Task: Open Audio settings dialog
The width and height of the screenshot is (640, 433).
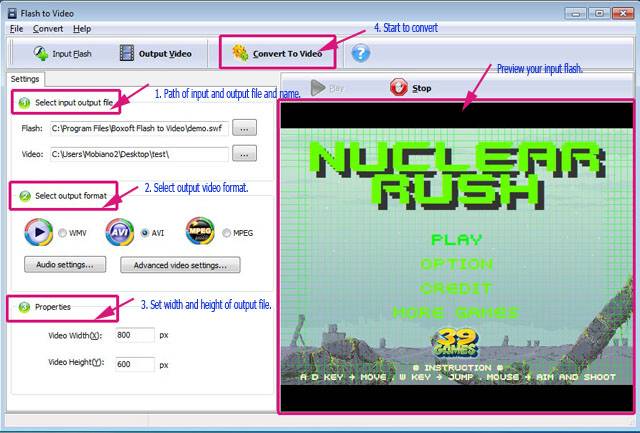Action: (x=65, y=264)
